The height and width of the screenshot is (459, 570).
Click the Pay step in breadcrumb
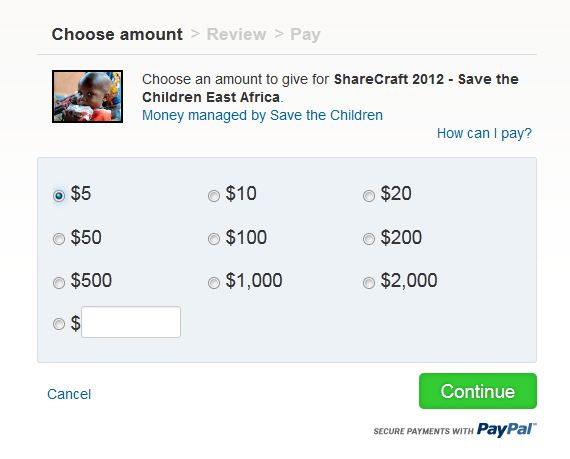pyautogui.click(x=305, y=35)
